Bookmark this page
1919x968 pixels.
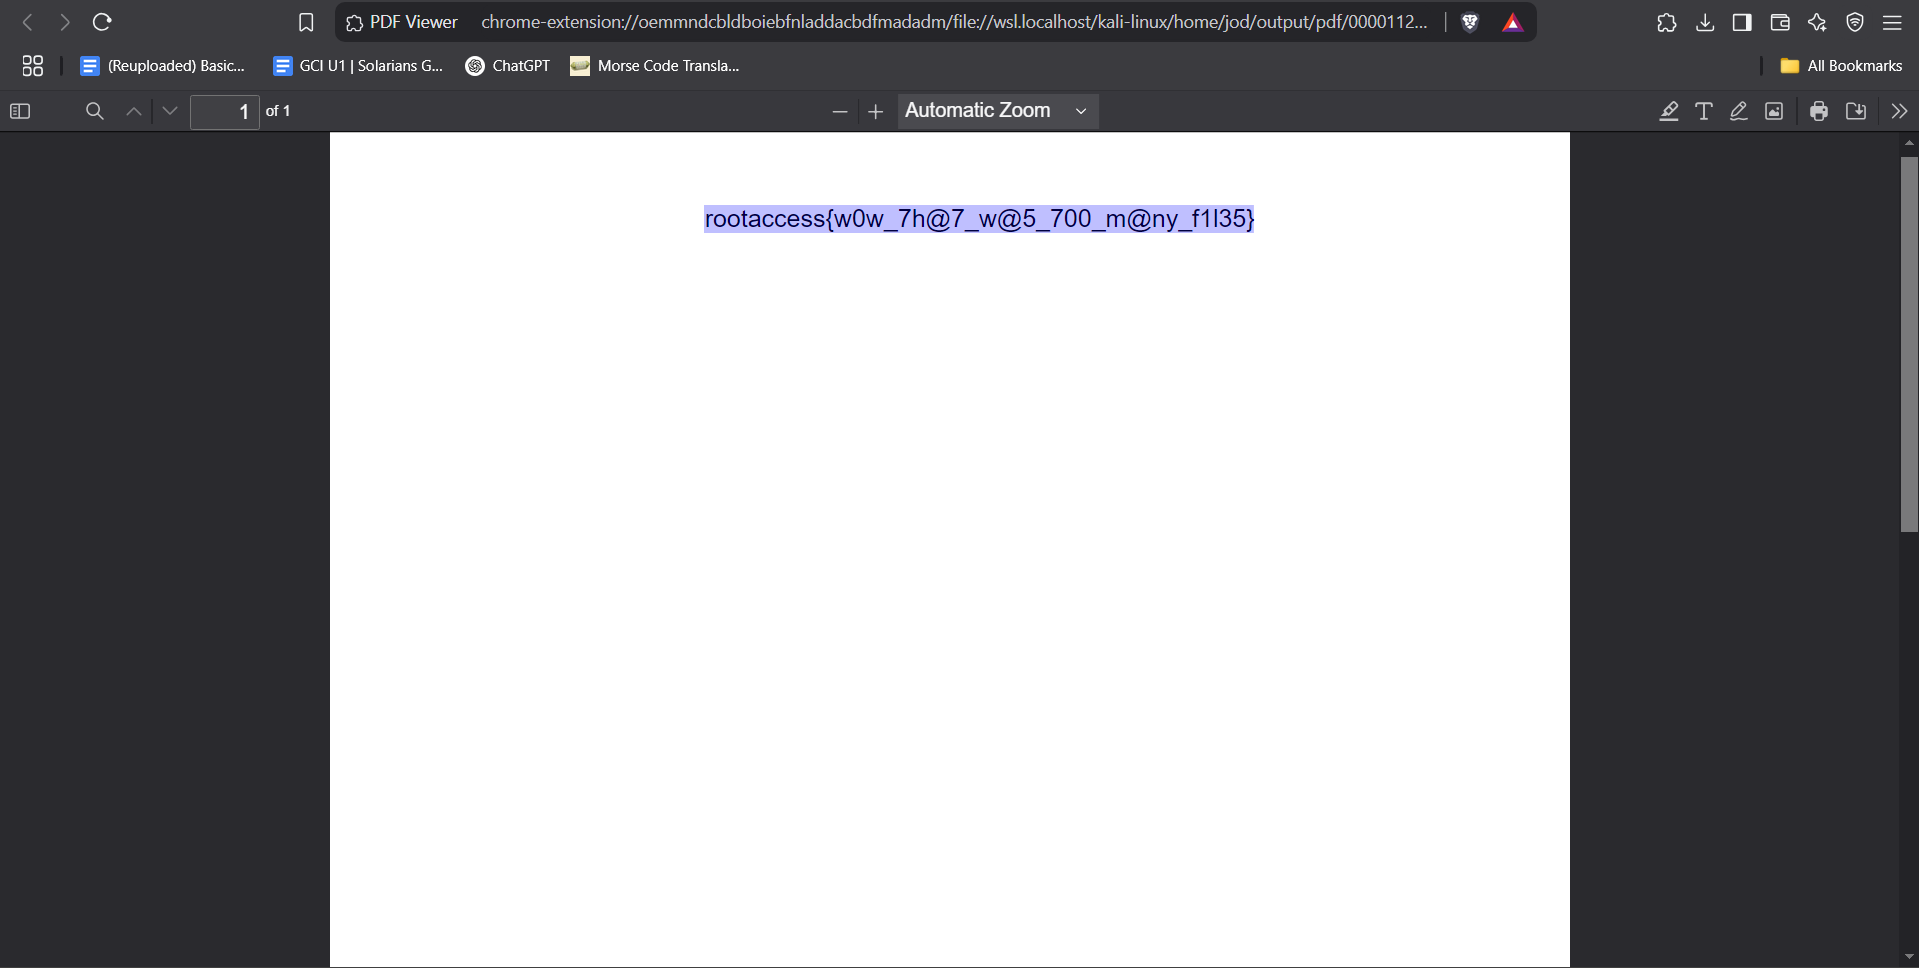coord(306,22)
